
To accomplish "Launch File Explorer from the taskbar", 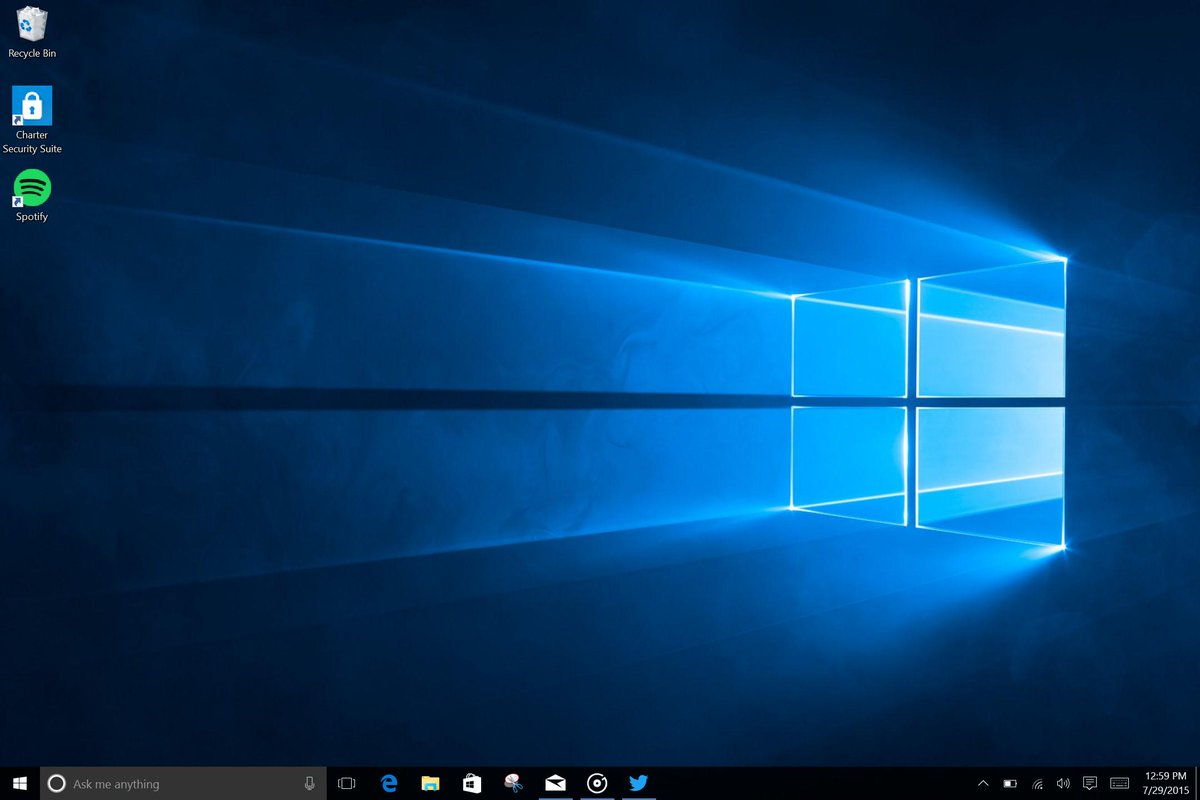I will coord(430,784).
